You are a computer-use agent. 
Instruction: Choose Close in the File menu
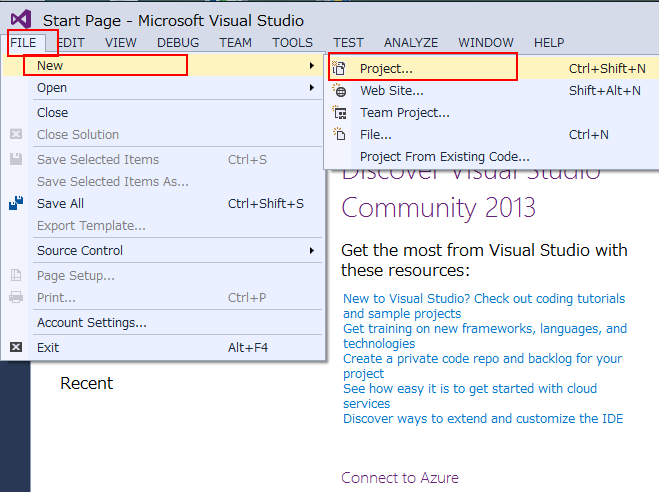[163, 113]
